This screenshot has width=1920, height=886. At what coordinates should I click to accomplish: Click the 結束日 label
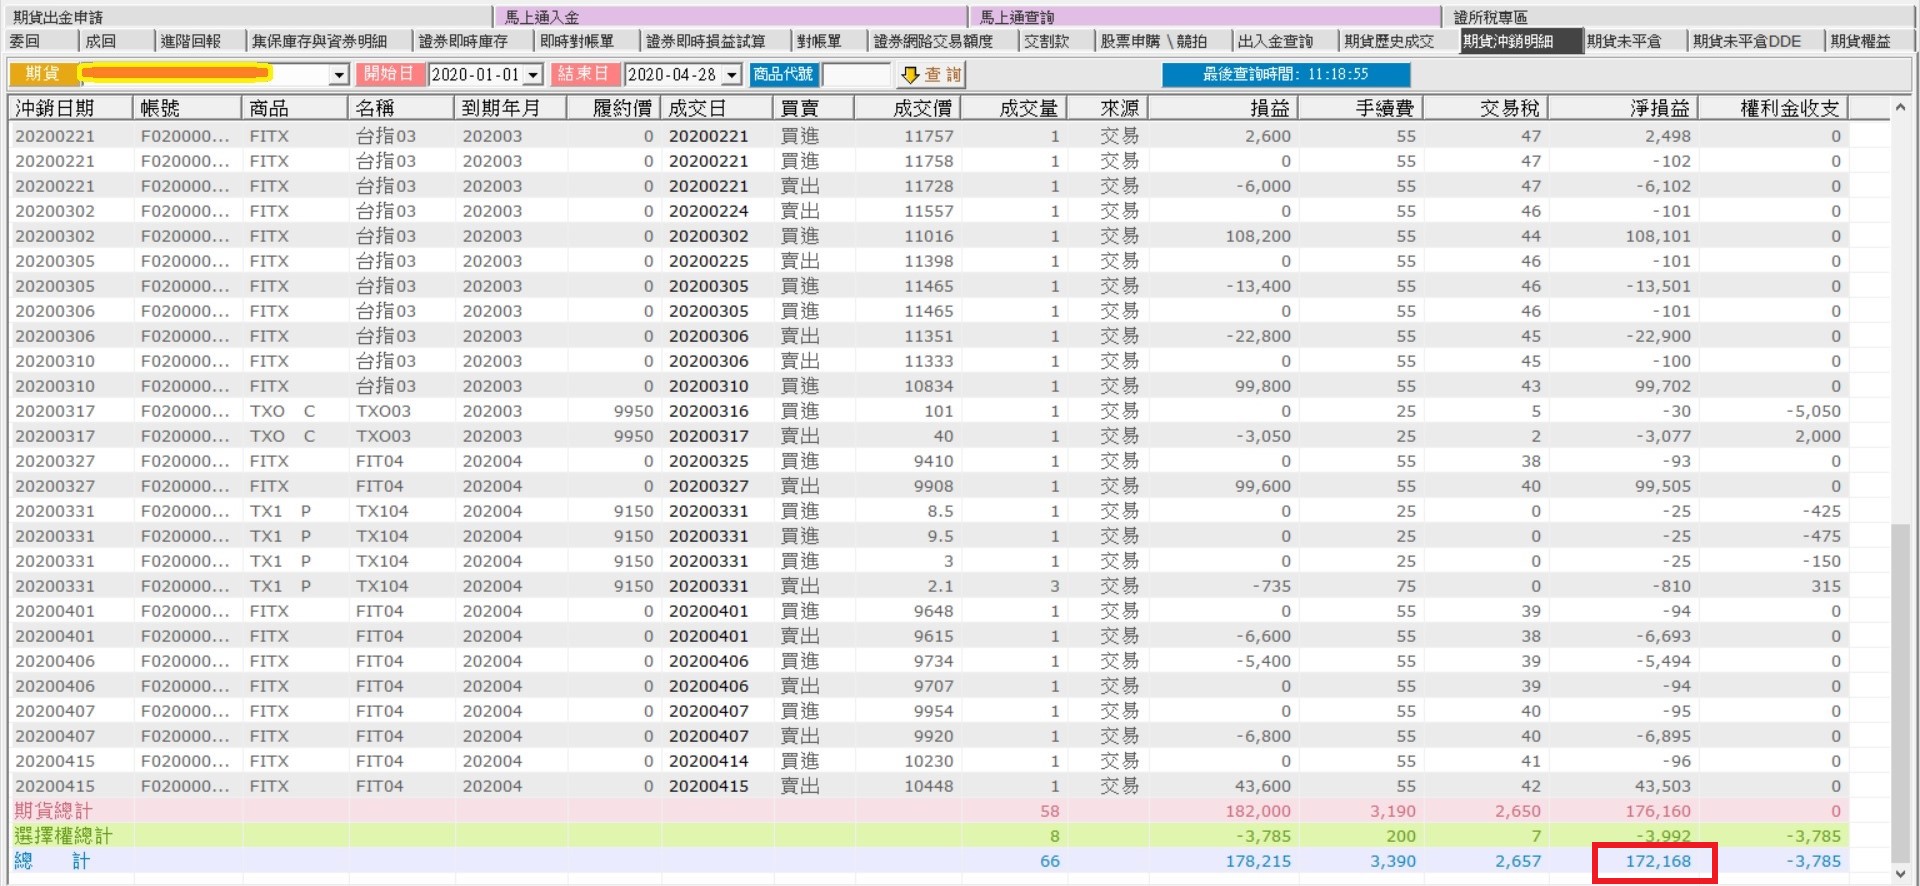(584, 74)
